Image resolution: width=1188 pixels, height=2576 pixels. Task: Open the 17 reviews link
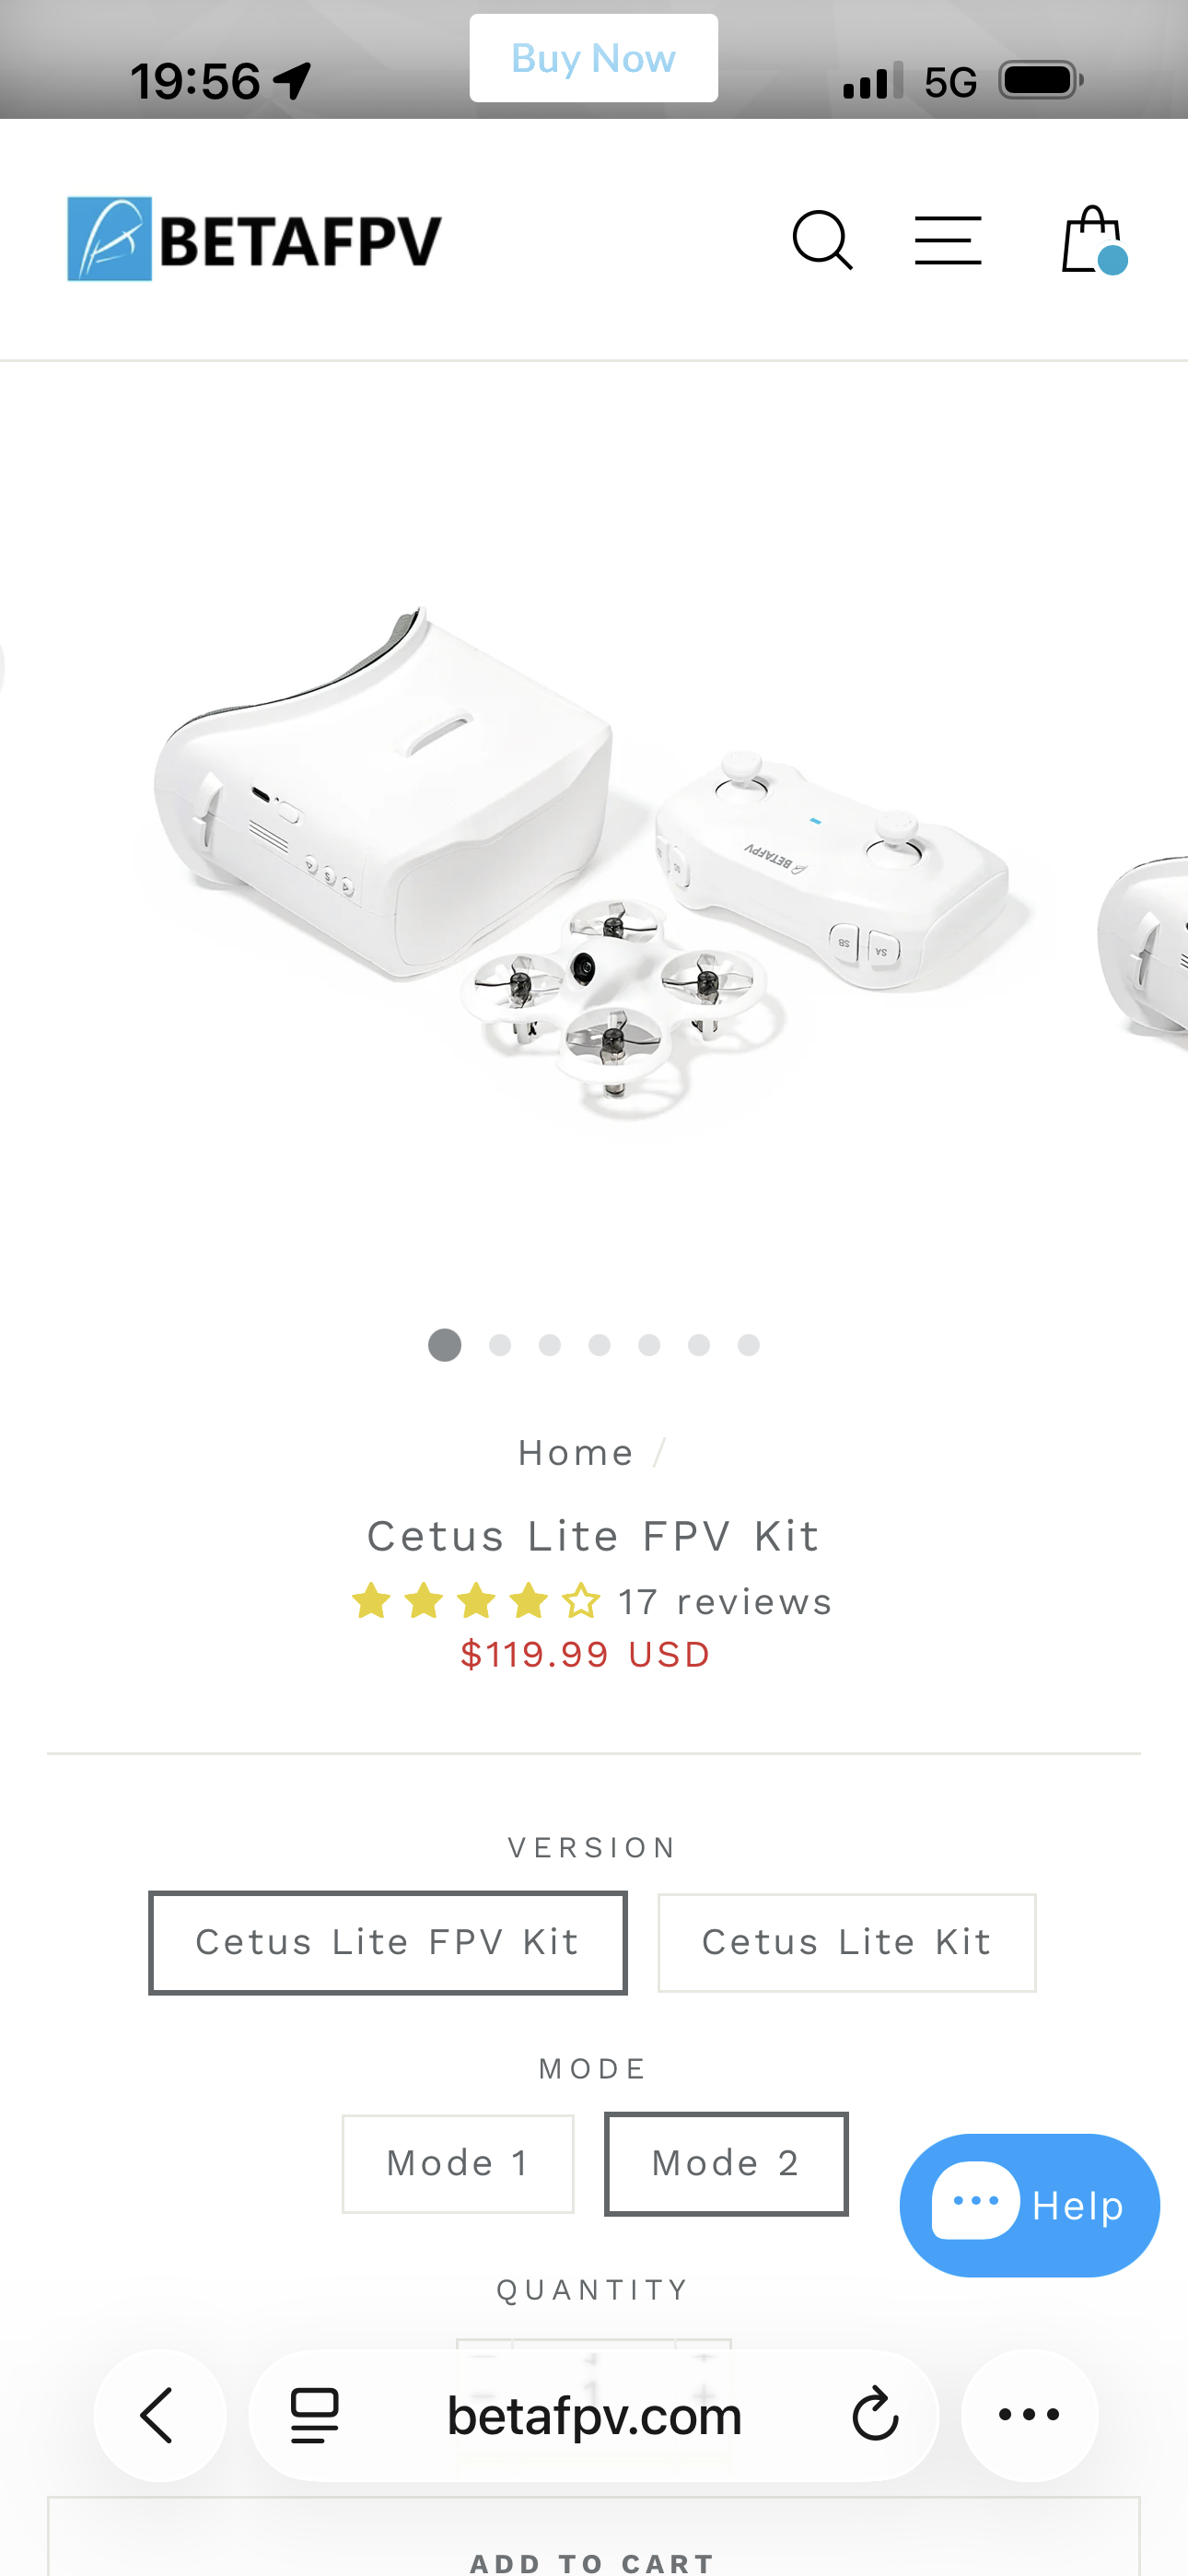tap(725, 1601)
